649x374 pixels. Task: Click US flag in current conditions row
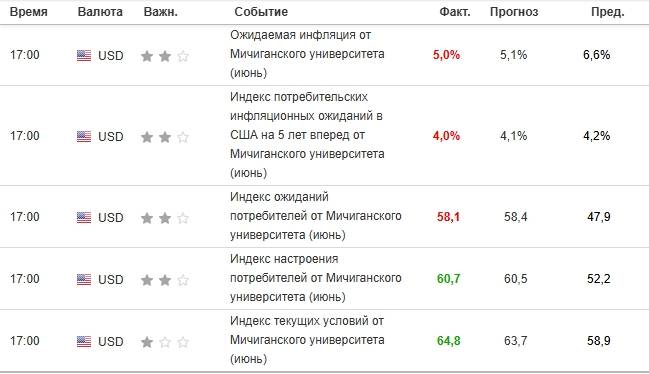coord(84,341)
